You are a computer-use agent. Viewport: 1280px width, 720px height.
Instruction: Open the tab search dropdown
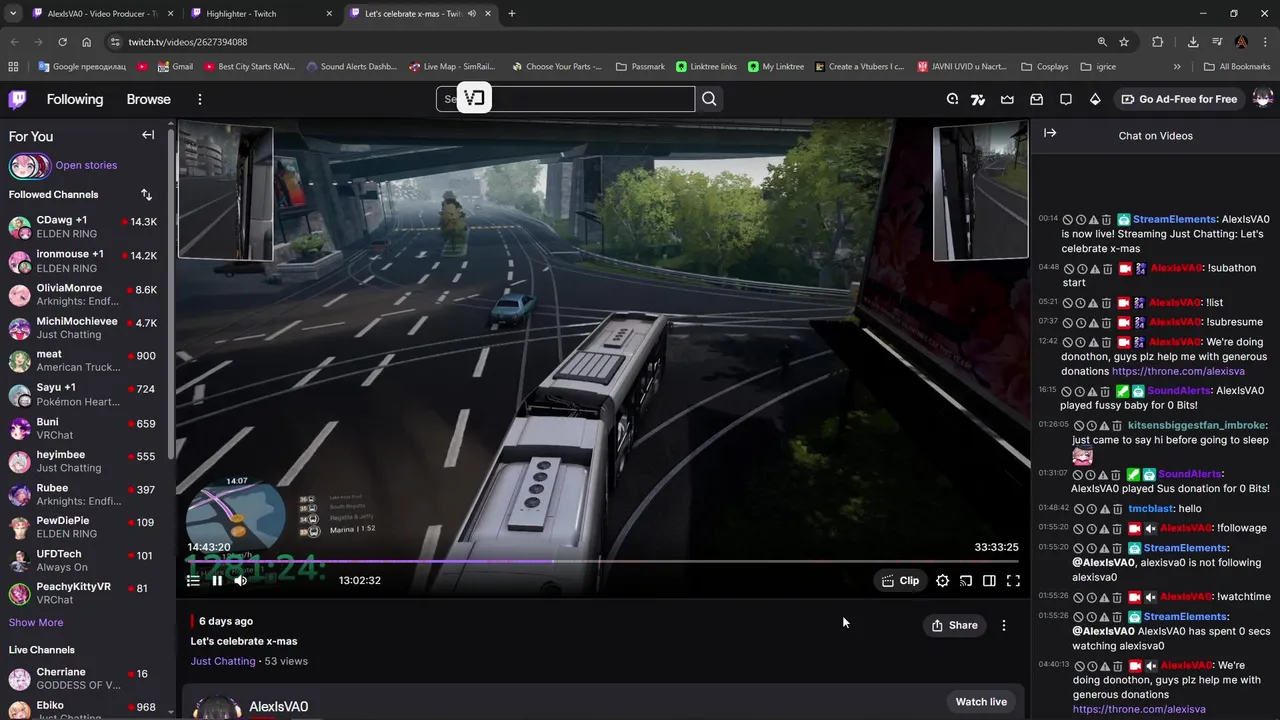(13, 14)
